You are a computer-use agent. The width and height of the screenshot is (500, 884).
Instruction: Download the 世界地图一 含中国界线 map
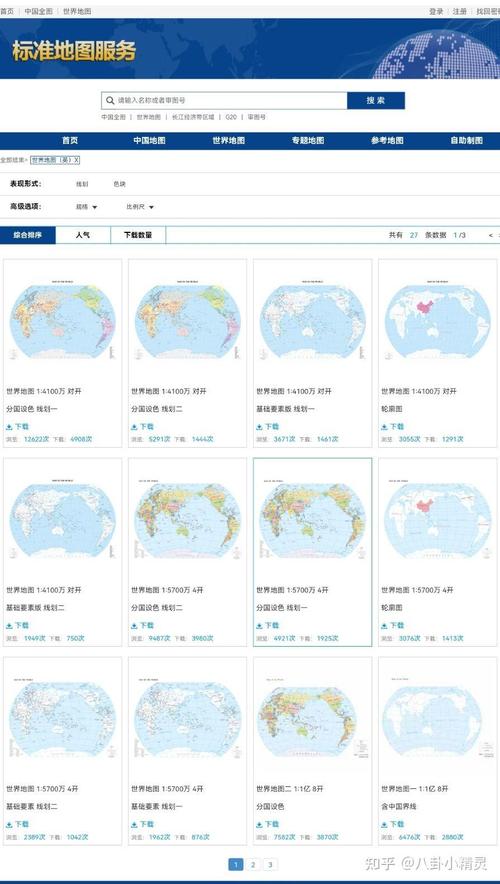point(392,824)
